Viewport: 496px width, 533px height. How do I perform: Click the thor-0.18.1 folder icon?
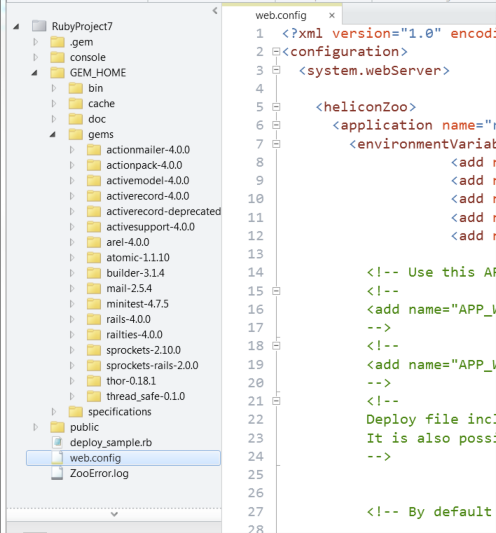[94, 381]
